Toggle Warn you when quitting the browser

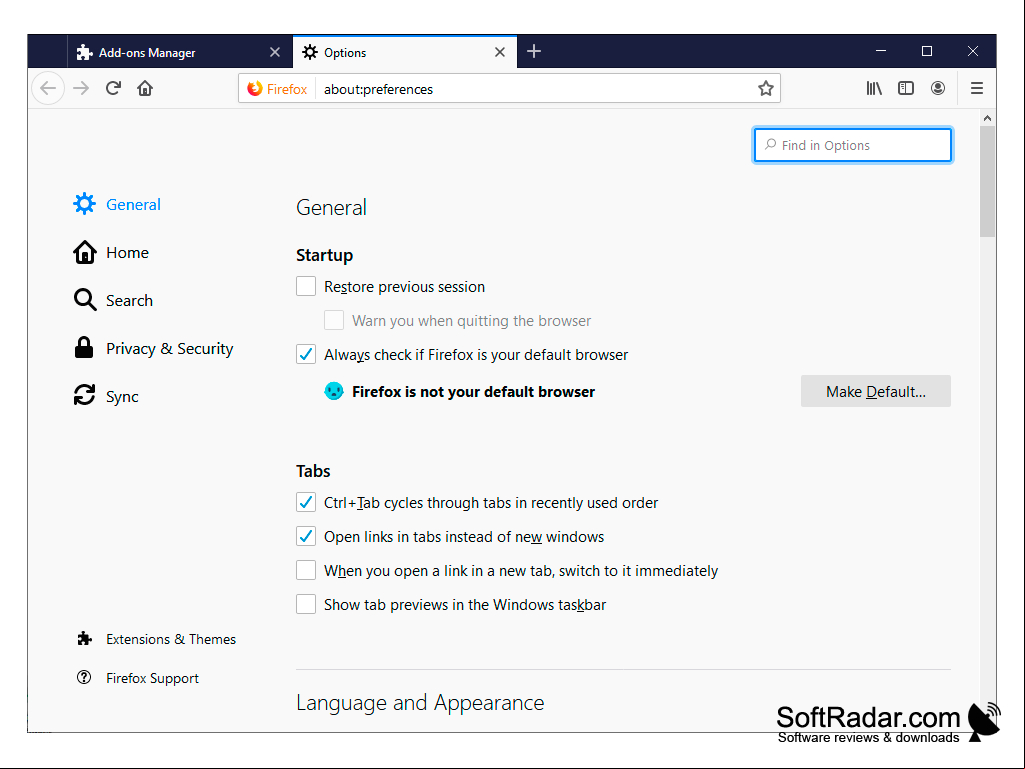pyautogui.click(x=334, y=320)
